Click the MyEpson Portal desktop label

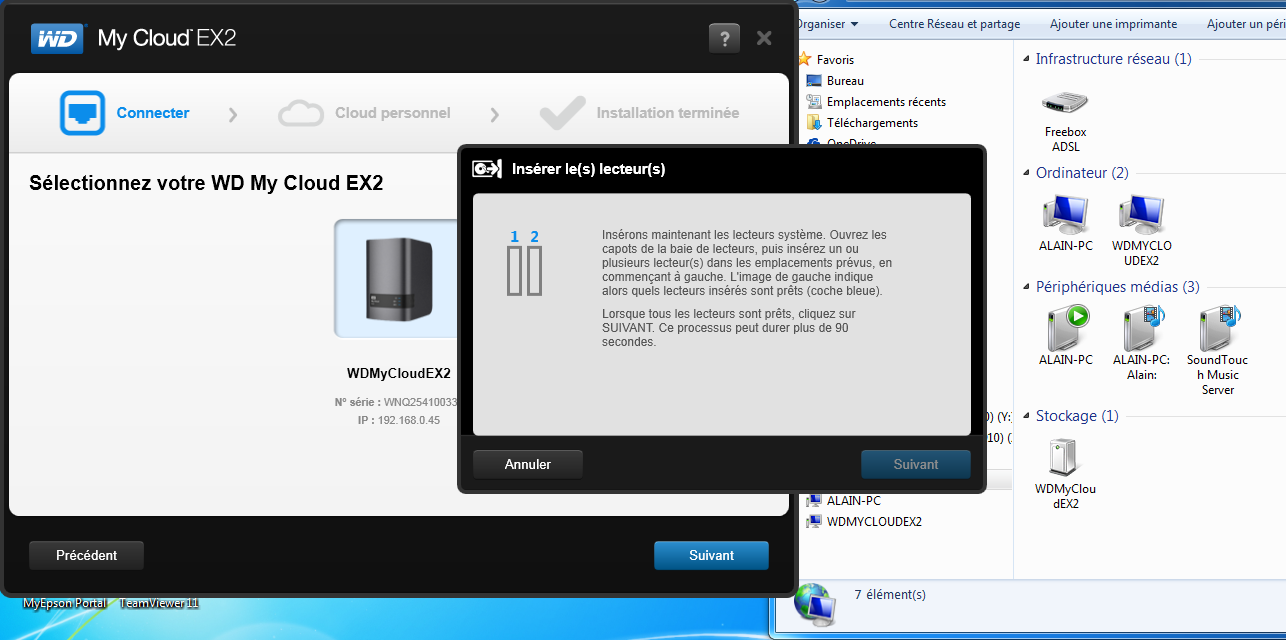[65, 603]
